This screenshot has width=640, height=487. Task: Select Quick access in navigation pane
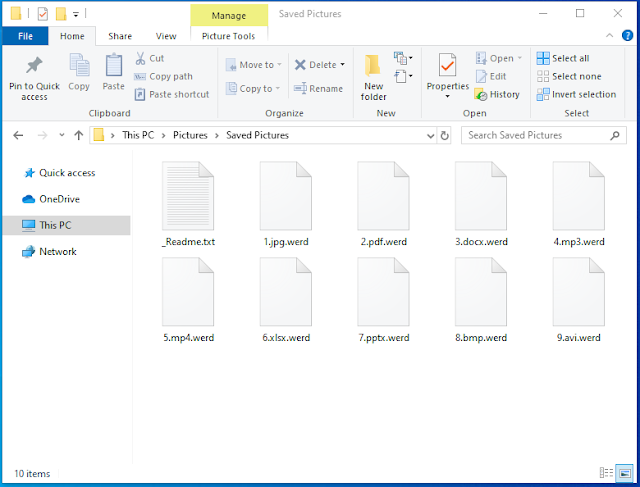click(x=60, y=173)
